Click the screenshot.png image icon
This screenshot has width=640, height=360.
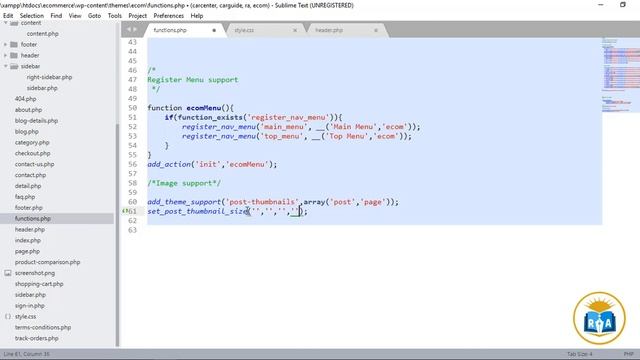(x=8, y=273)
